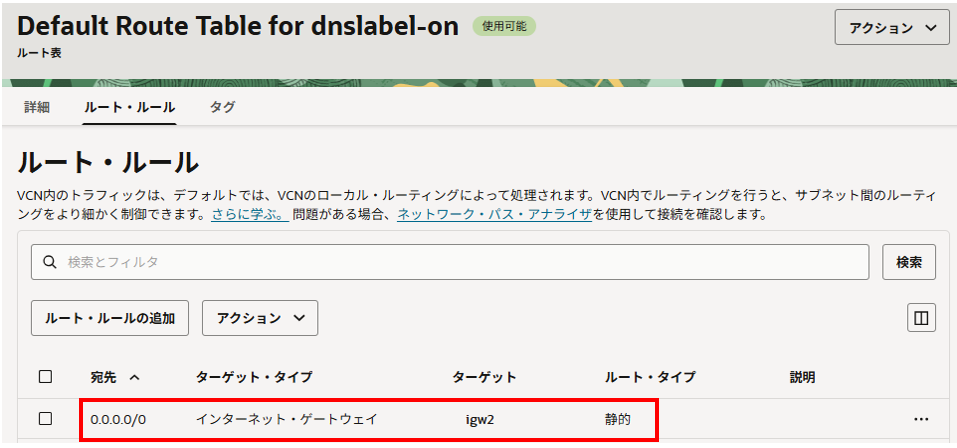Image resolution: width=957 pixels, height=448 pixels.
Task: Click the igw2 target link
Action: 481,420
